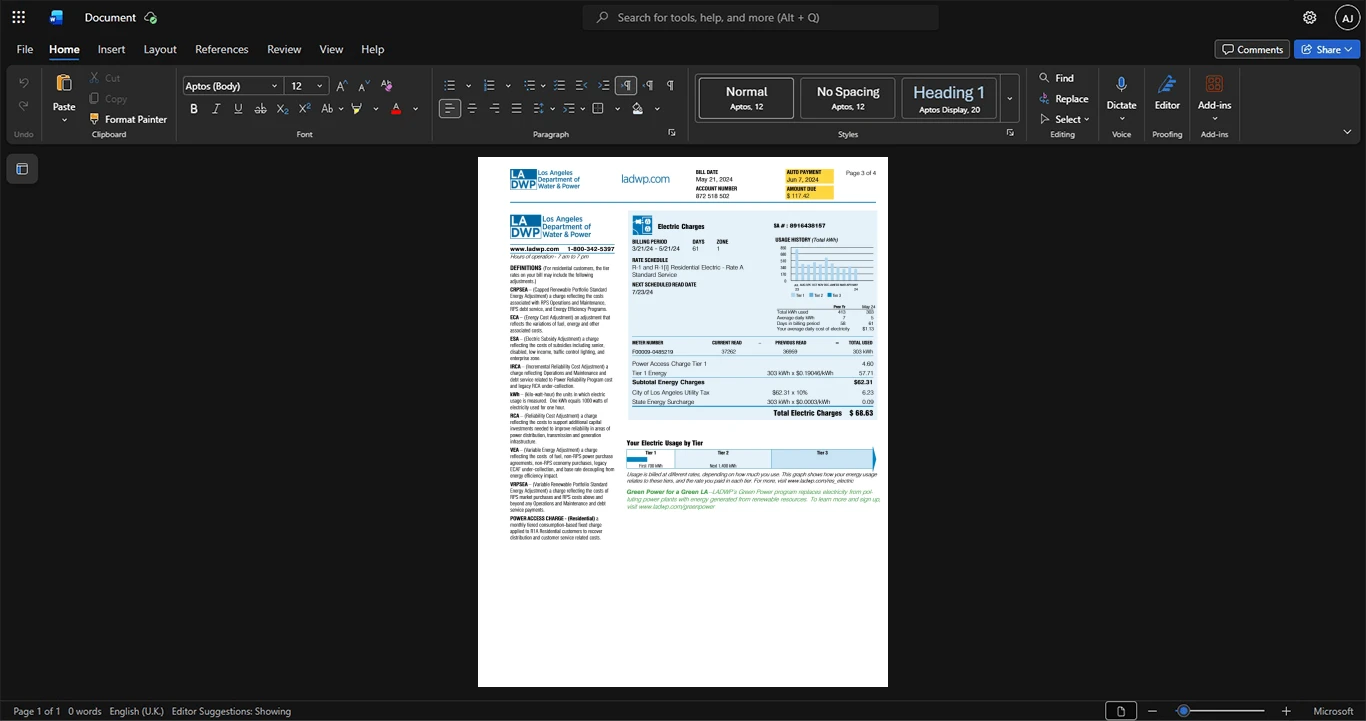
Task: Open the navigation pane icon
Action: [22, 169]
